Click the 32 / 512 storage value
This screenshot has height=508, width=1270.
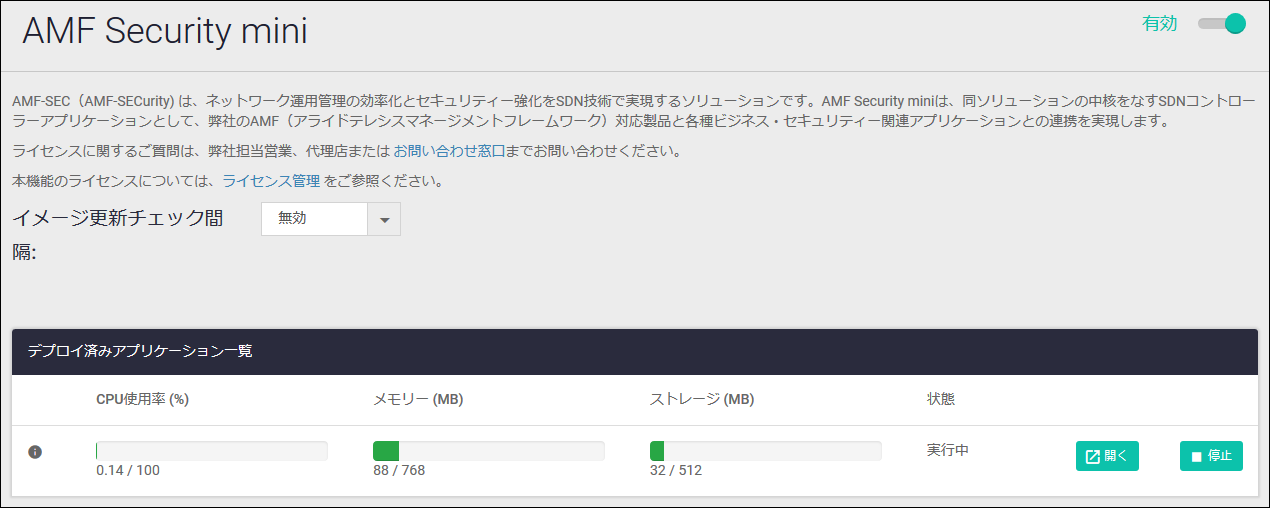676,470
